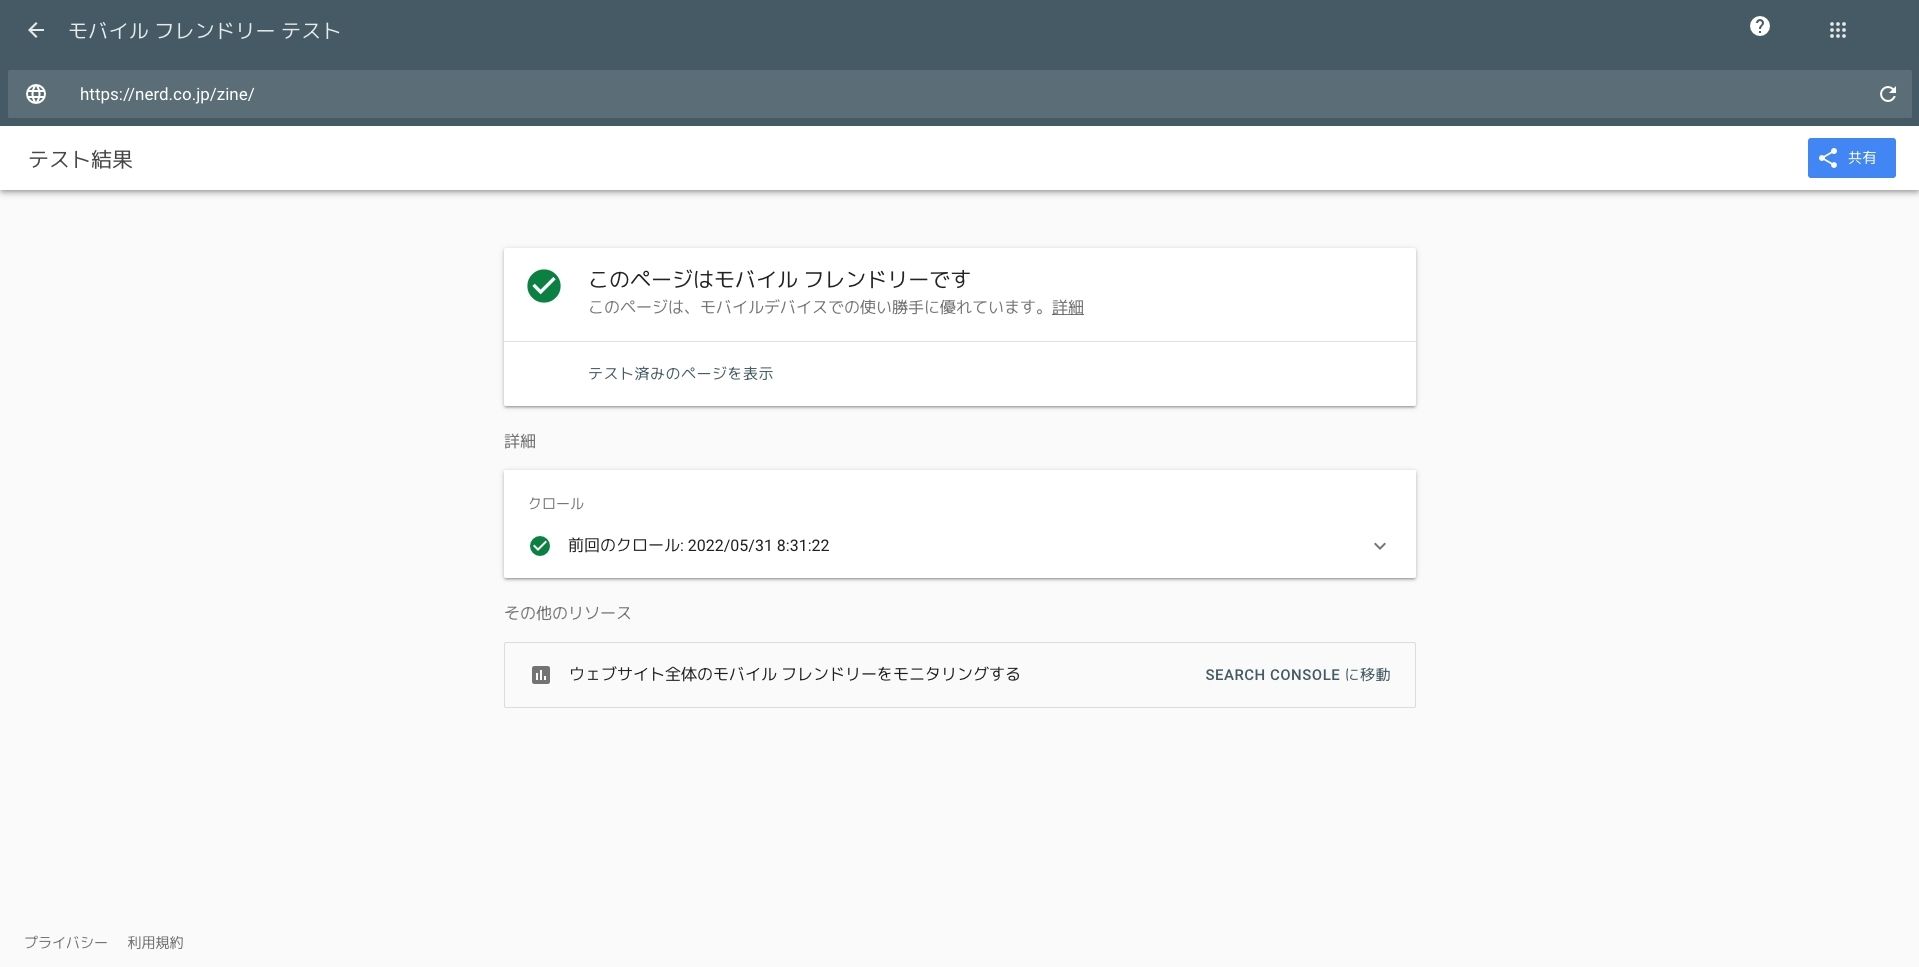Click ウェブサイト全体のモバイル フレンドリー monitoring text
1919x967 pixels.
(x=794, y=675)
